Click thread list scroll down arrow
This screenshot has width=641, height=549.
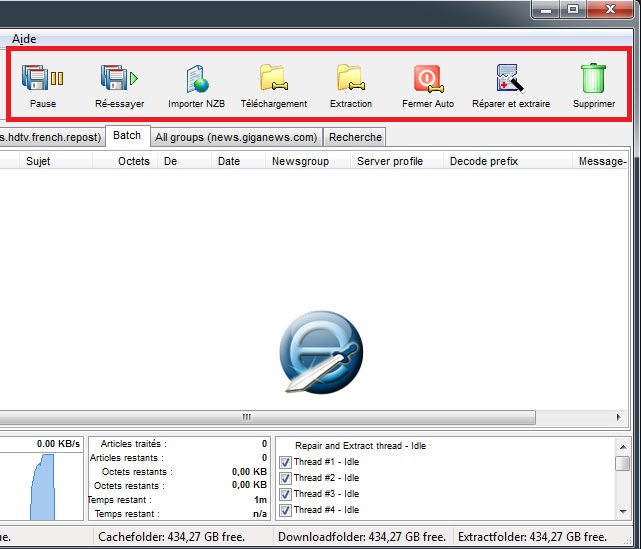point(623,511)
